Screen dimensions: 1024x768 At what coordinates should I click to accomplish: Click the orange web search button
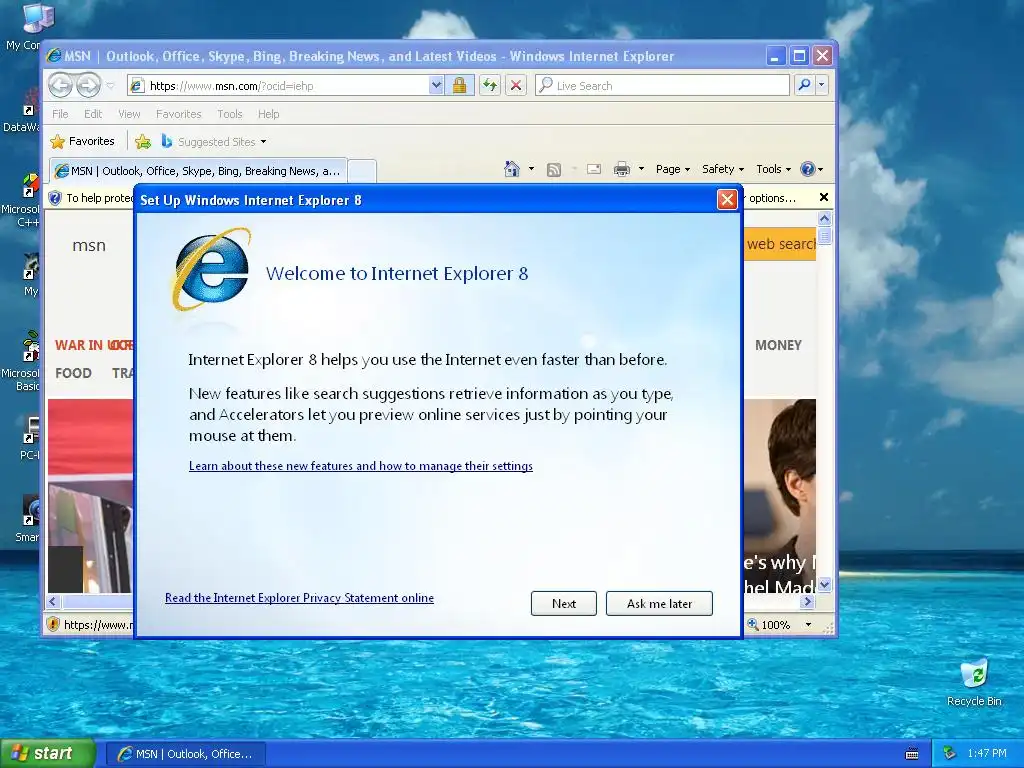(780, 244)
